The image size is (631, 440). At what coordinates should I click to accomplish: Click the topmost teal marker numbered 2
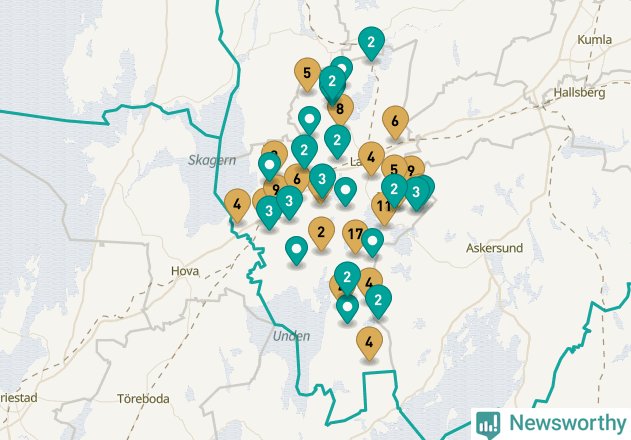(x=371, y=43)
